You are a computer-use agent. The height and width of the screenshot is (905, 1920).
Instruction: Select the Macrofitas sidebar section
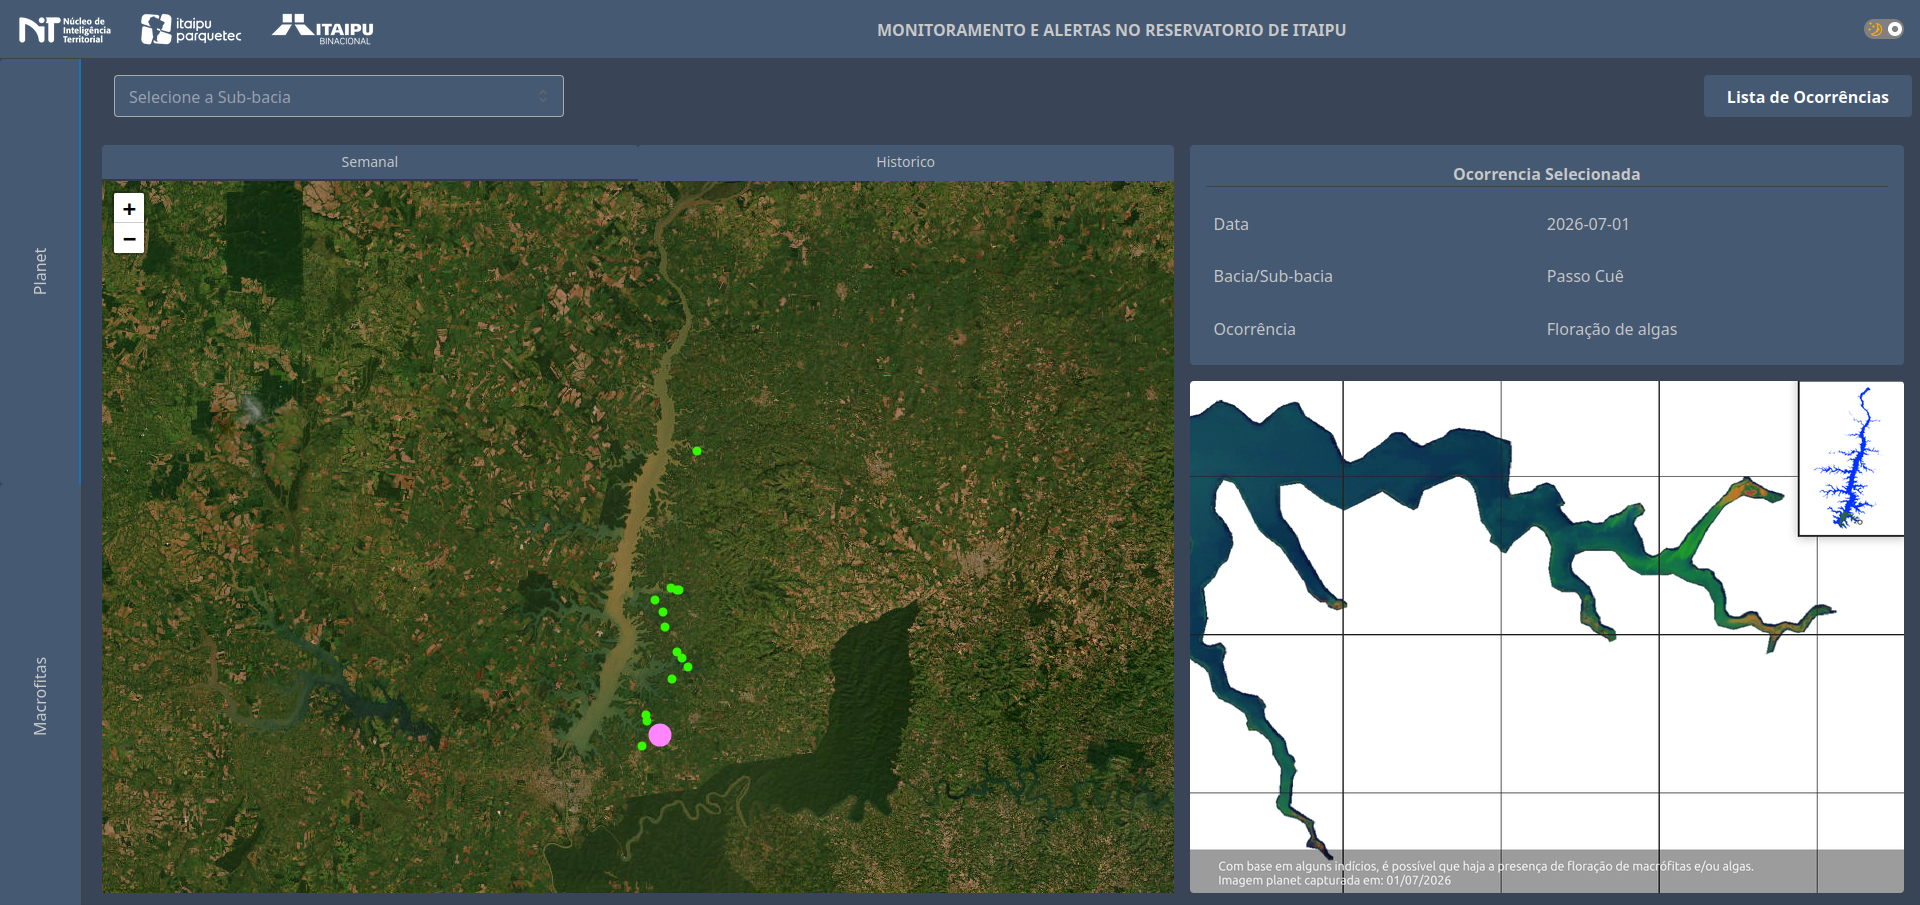pyautogui.click(x=40, y=696)
